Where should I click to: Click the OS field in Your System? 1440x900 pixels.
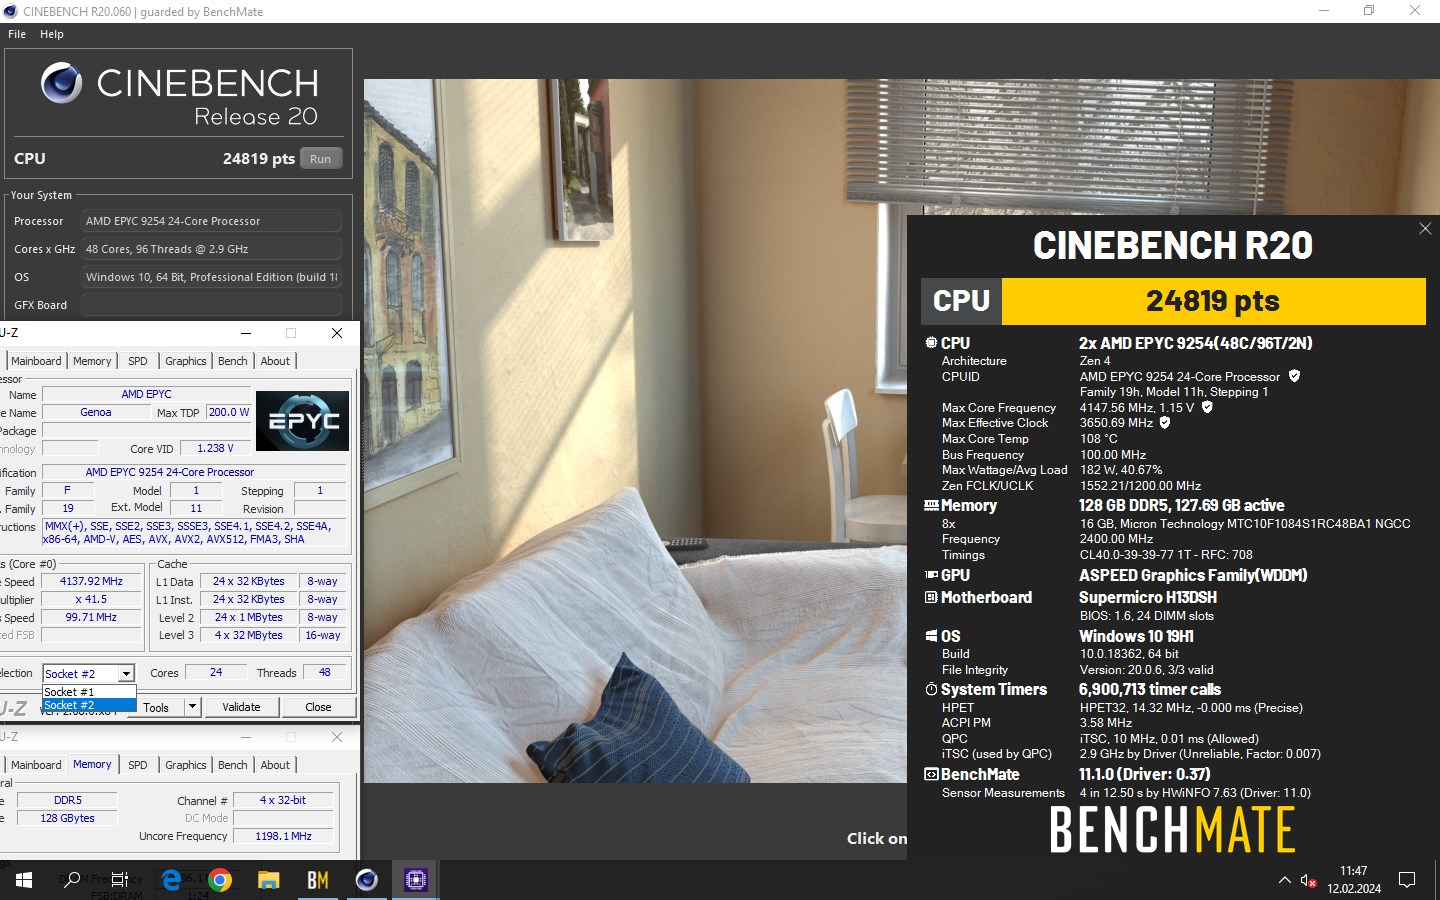(x=211, y=277)
